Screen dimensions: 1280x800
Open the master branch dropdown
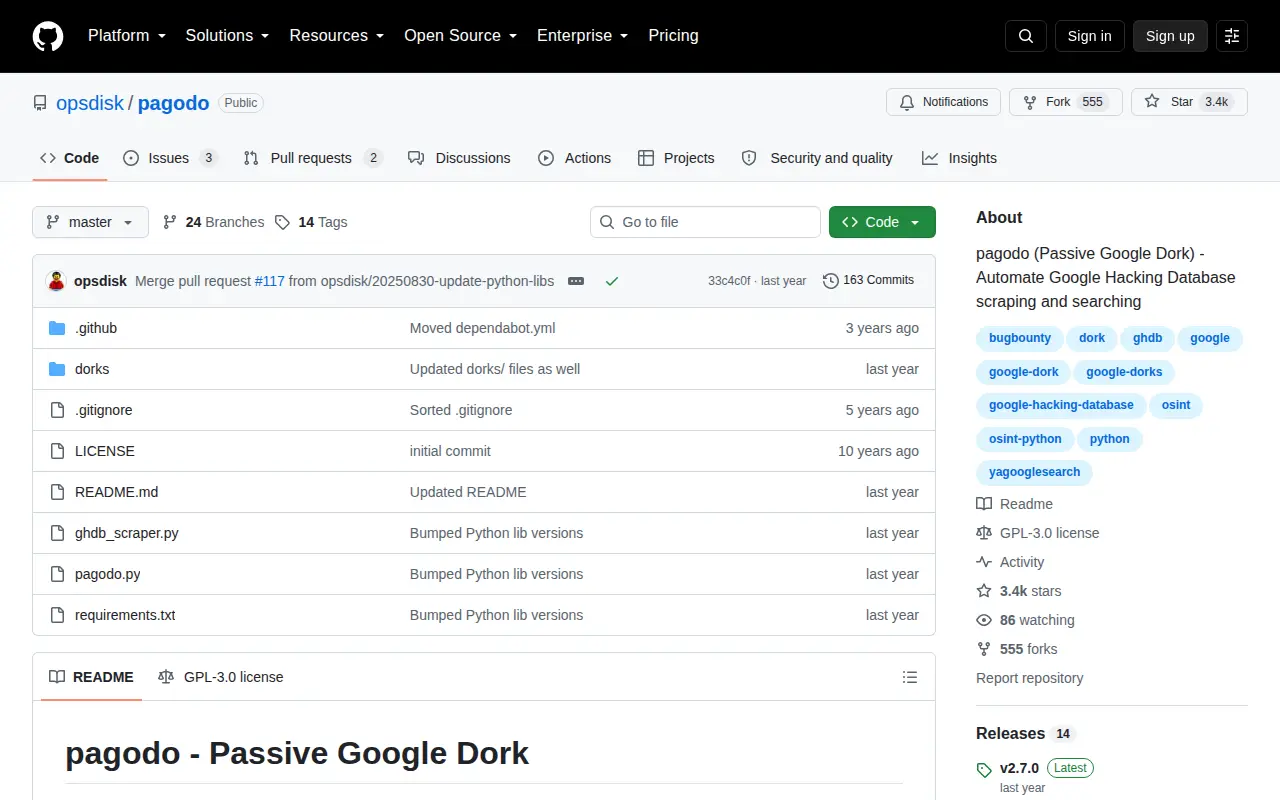click(x=90, y=222)
